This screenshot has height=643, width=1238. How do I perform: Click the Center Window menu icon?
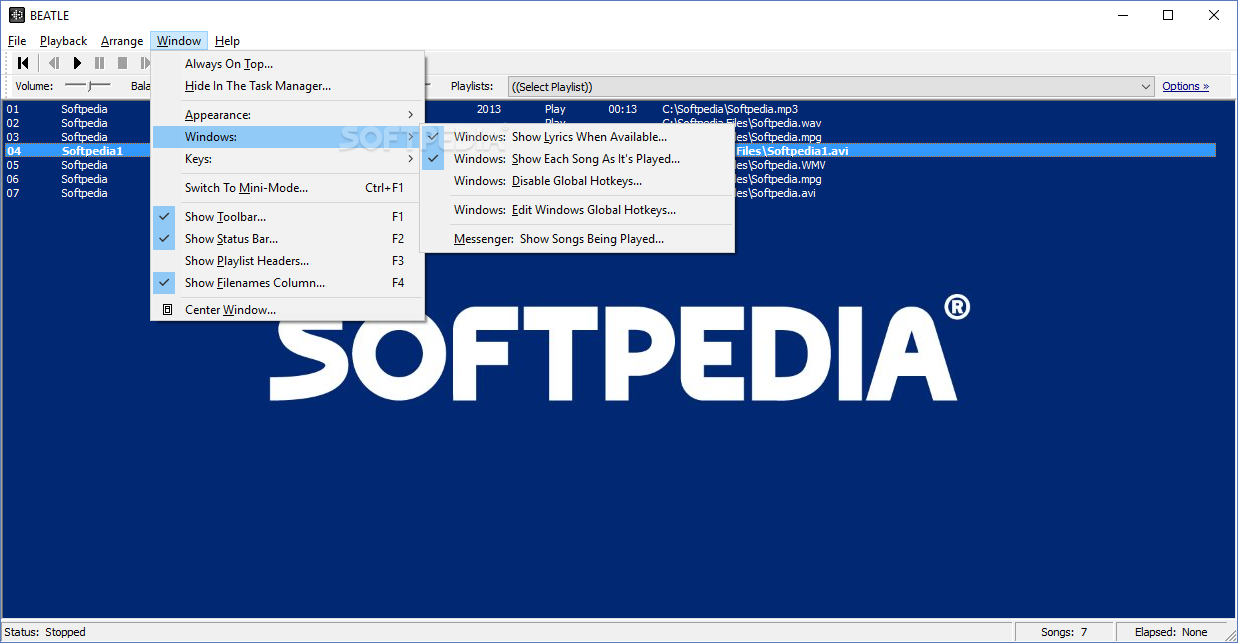tap(167, 310)
